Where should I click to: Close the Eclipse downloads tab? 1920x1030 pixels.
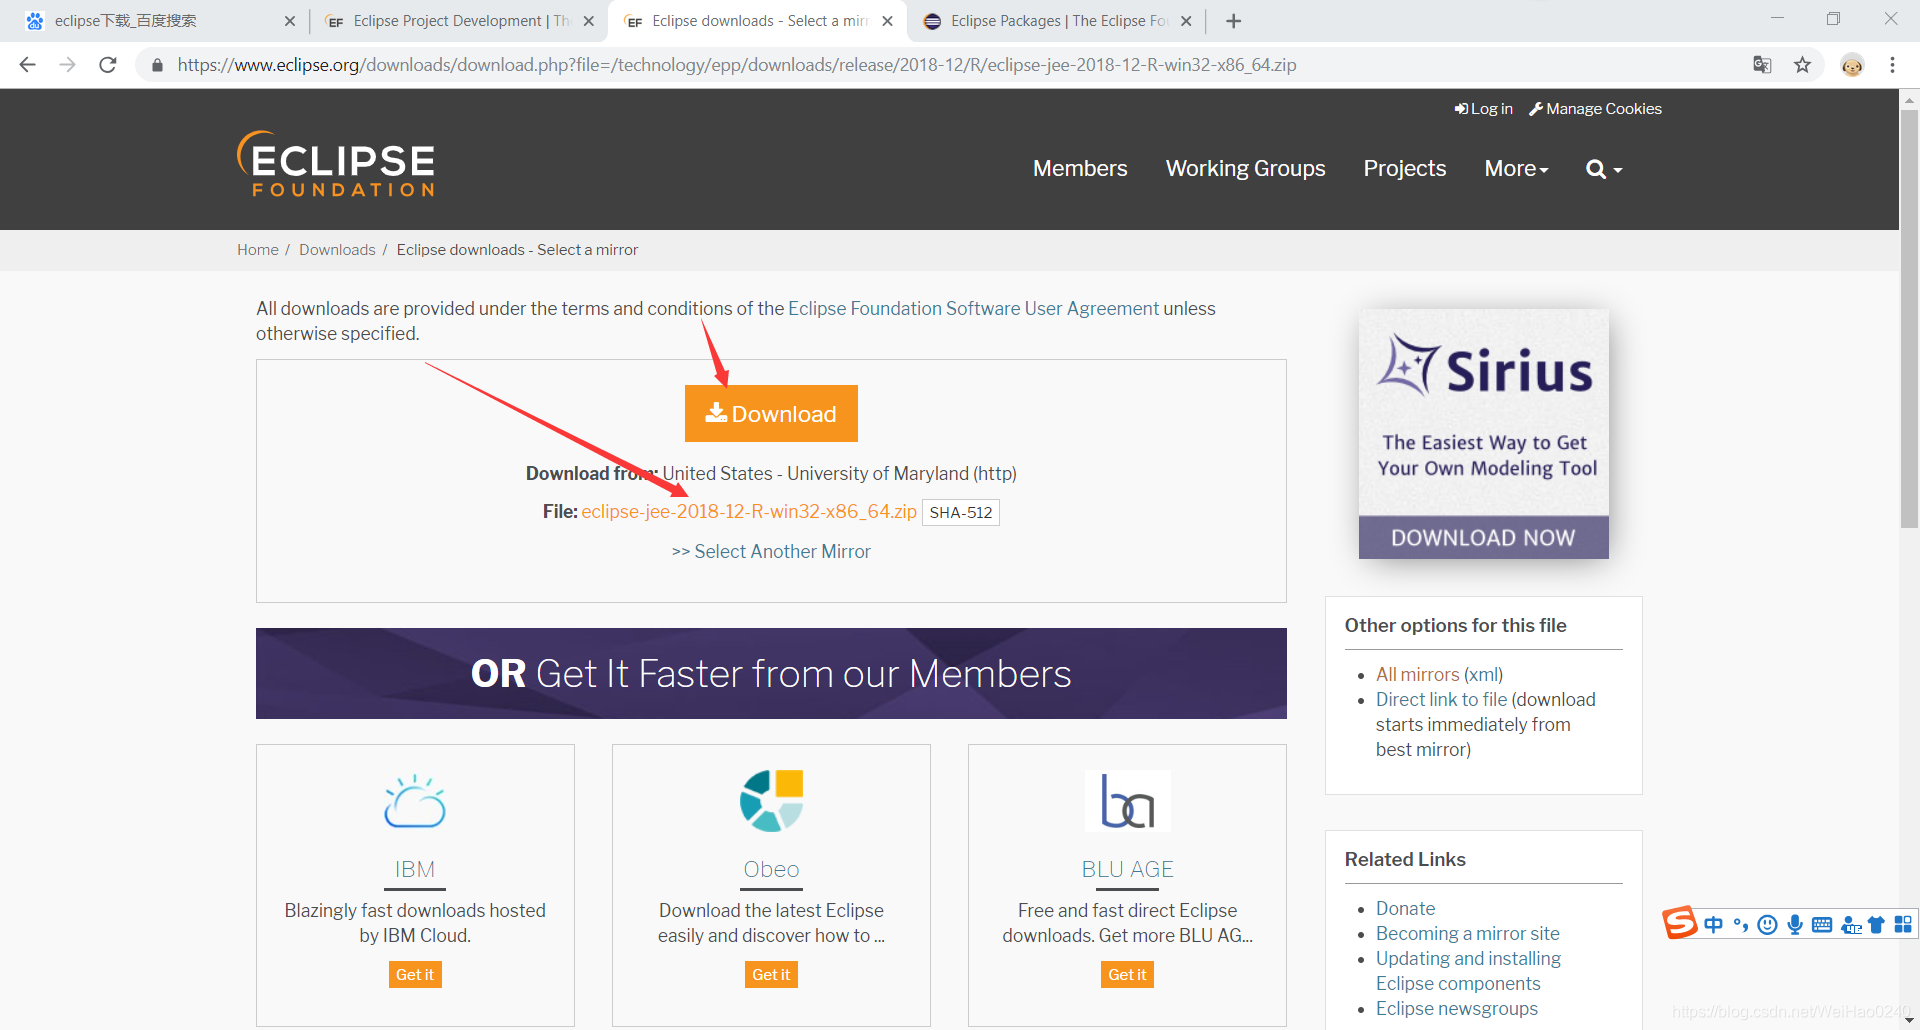[887, 21]
